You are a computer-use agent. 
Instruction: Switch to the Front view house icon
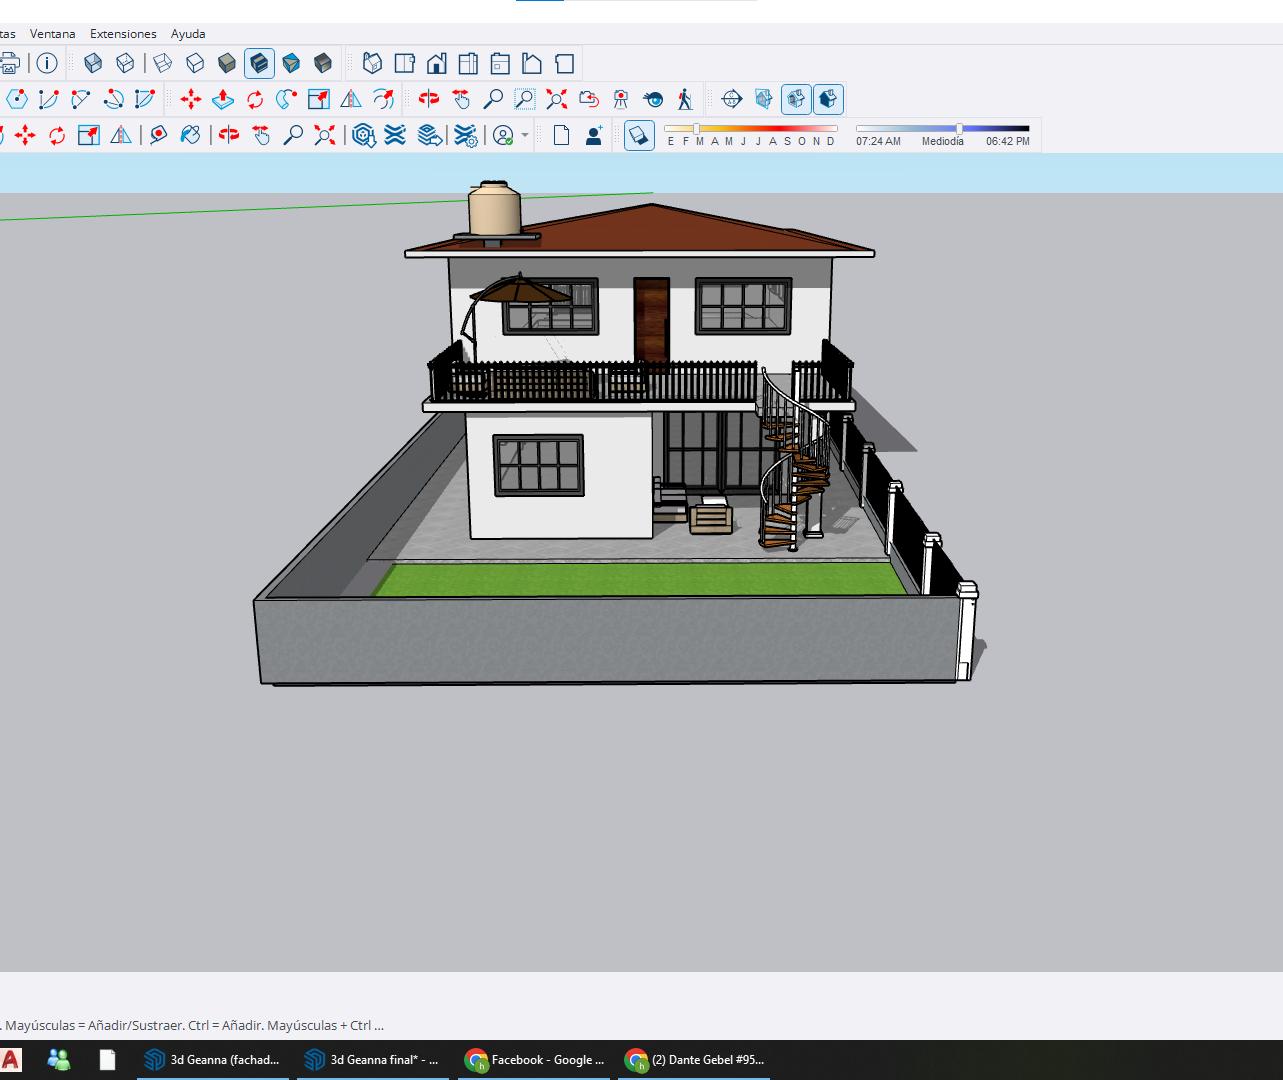coord(436,64)
